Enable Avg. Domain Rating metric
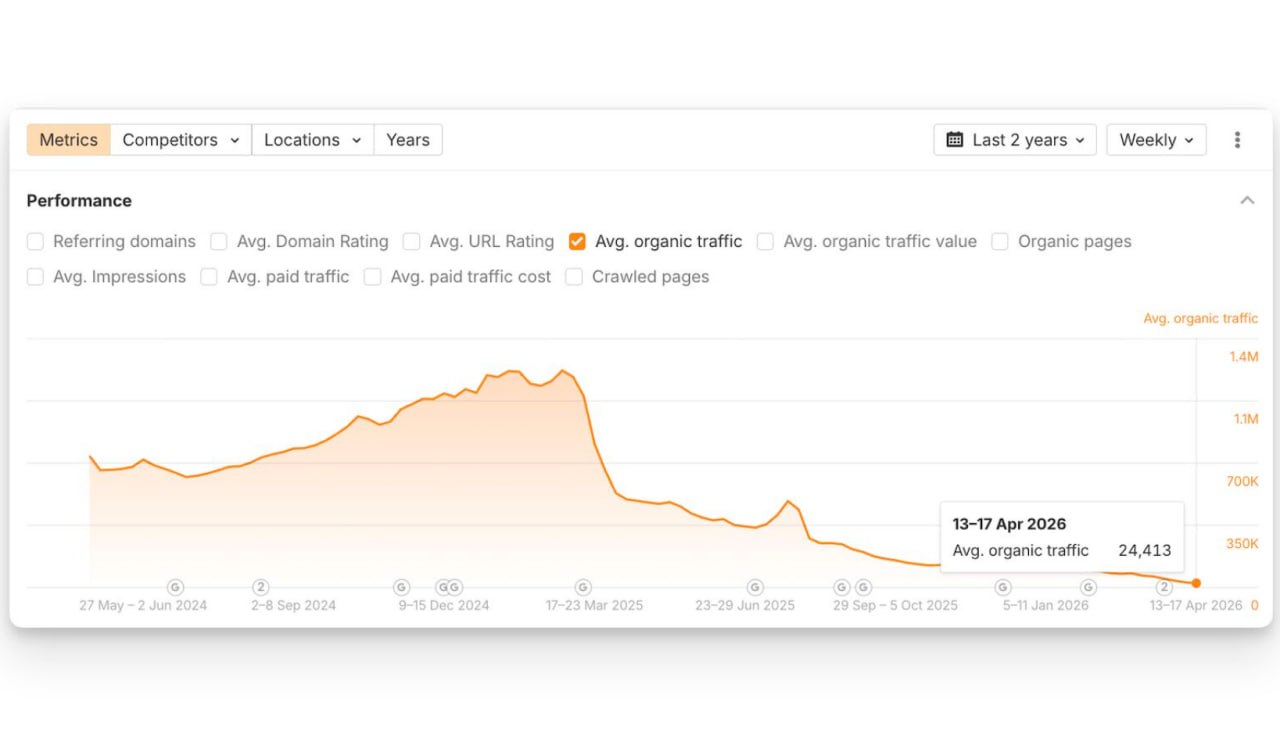 pos(219,241)
